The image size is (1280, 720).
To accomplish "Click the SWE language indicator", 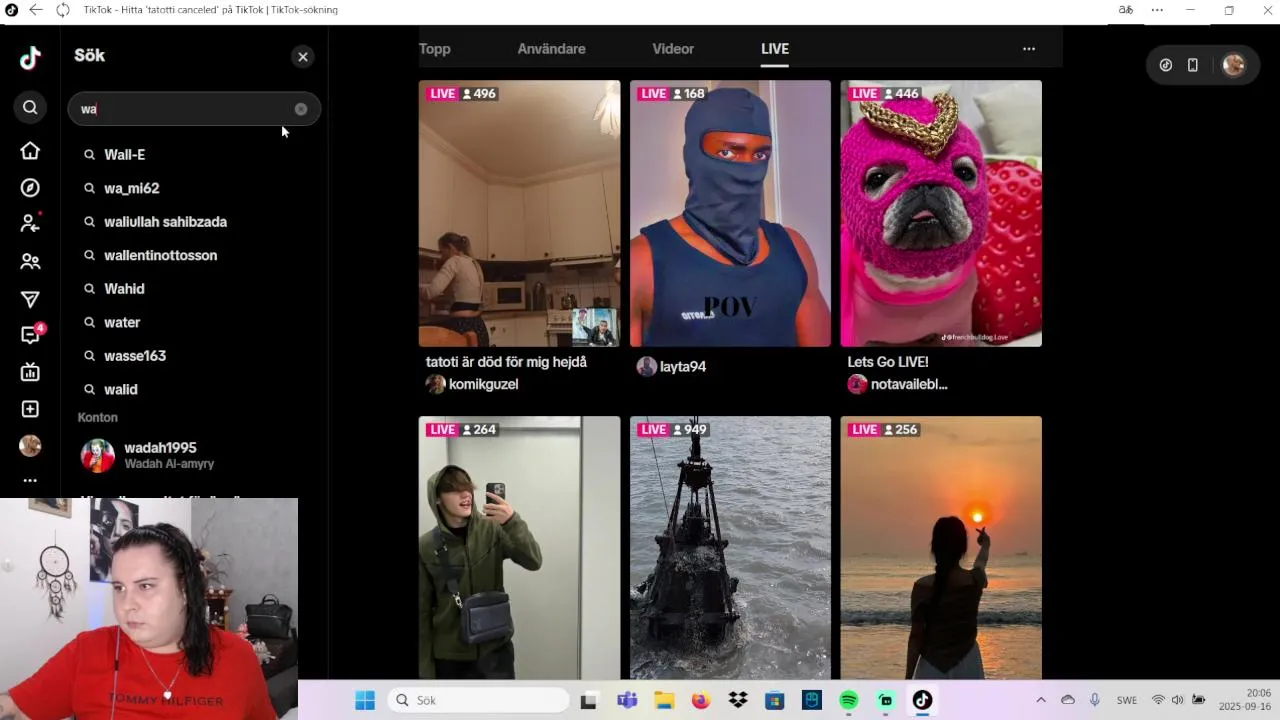I will 1127,700.
